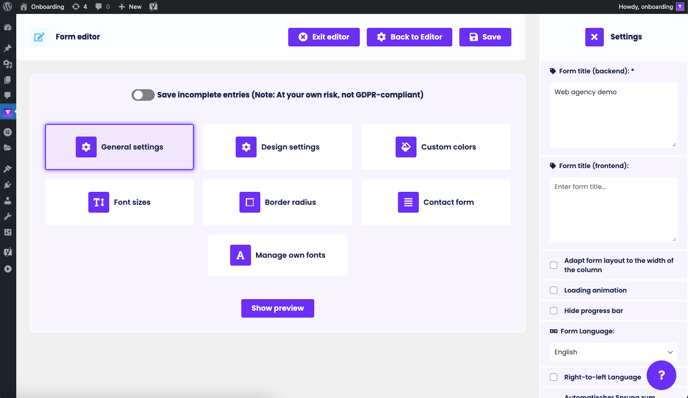Click Back to Editor
The image size is (688, 398).
click(x=409, y=37)
